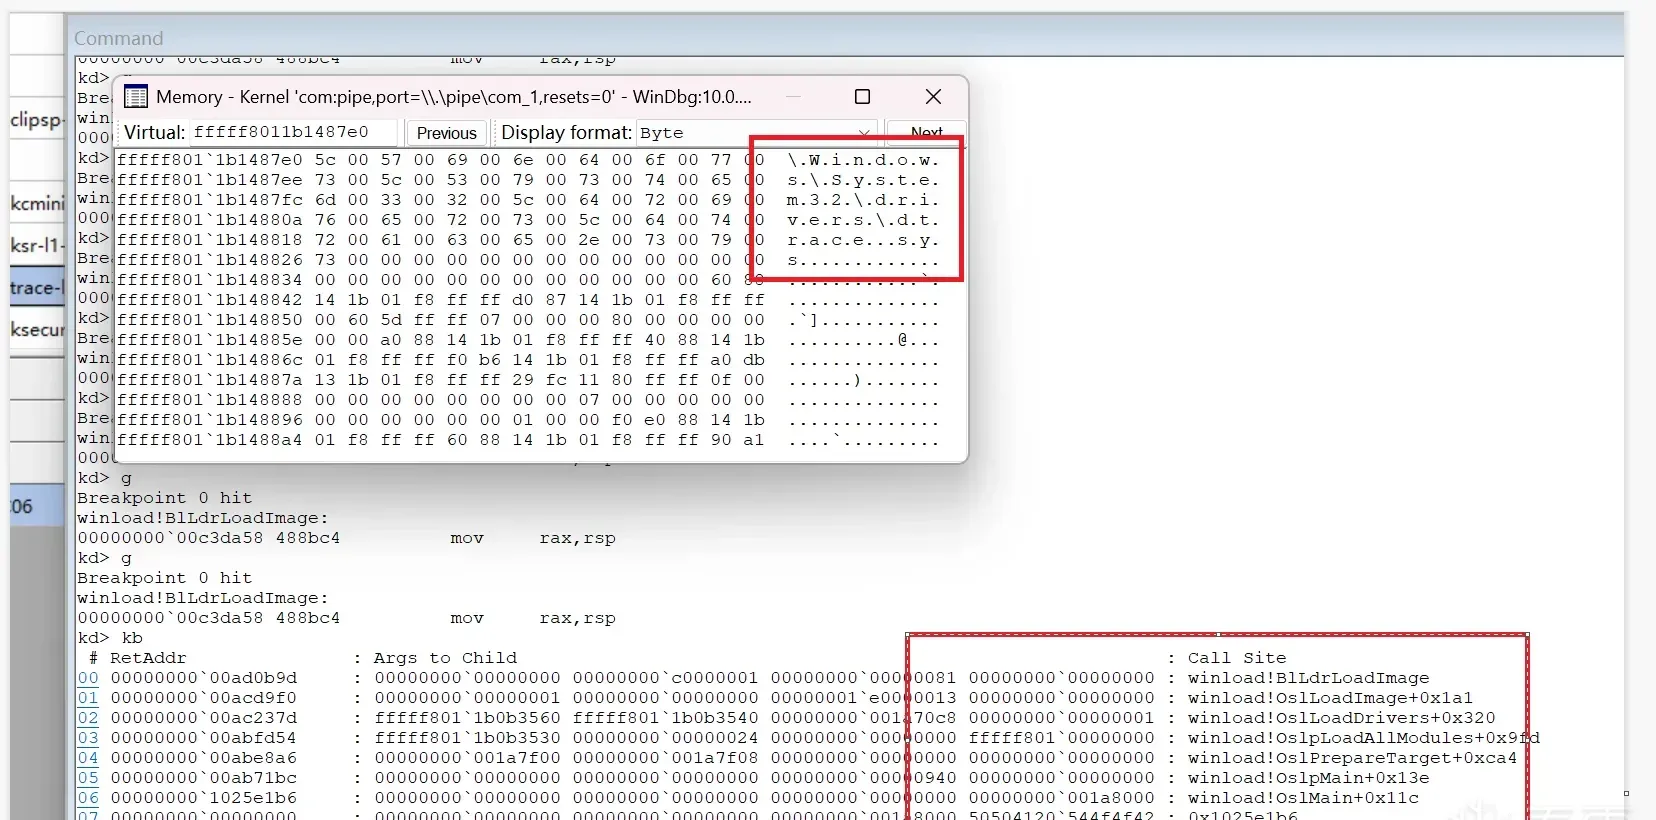Open stack frame 01 link
The image size is (1656, 820).
click(x=88, y=698)
